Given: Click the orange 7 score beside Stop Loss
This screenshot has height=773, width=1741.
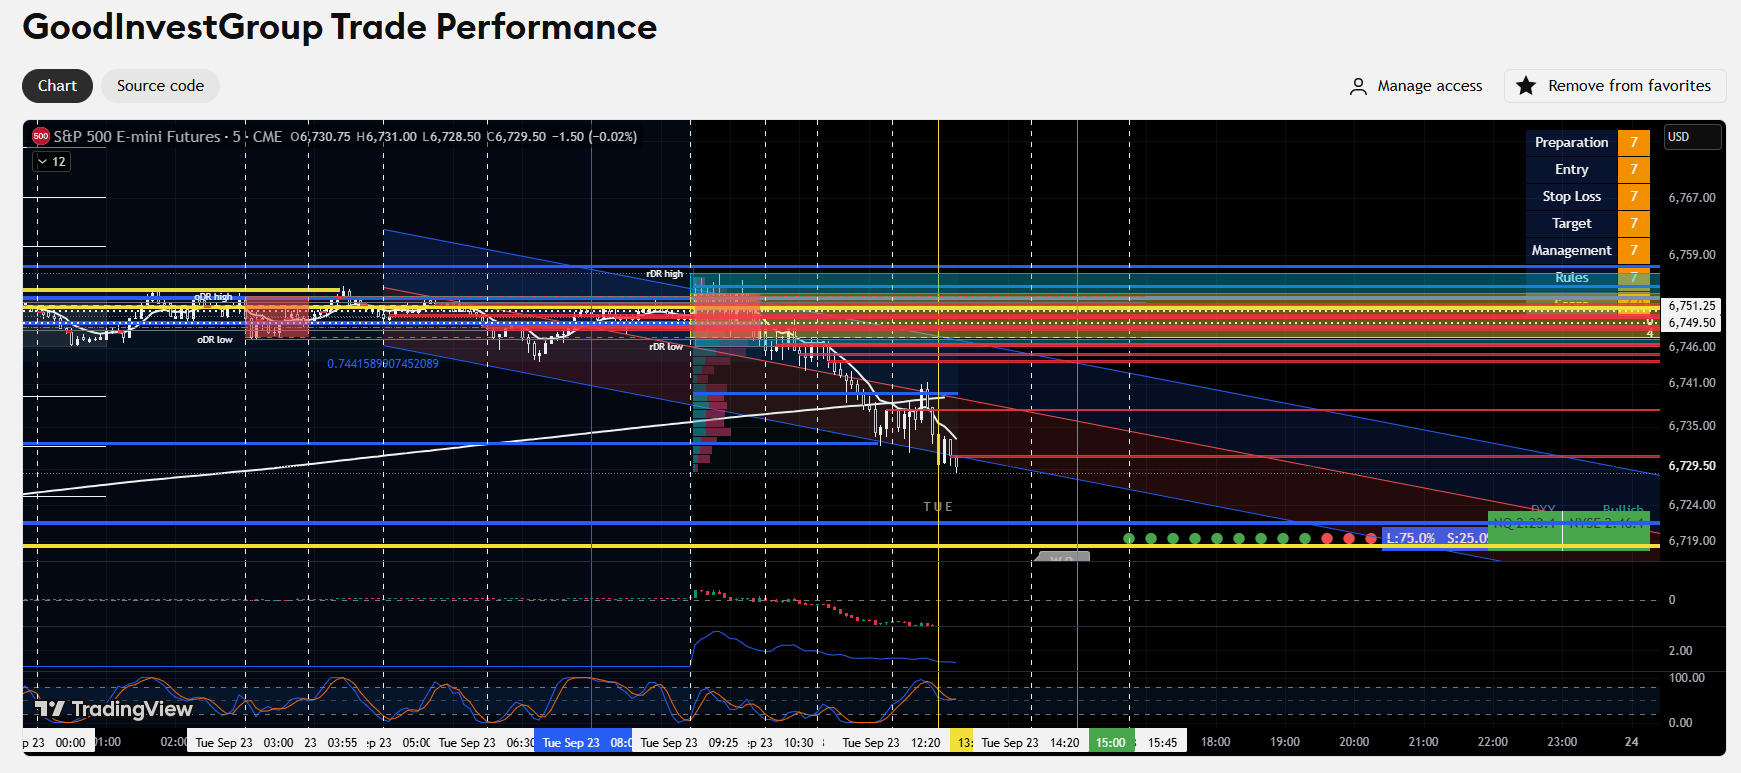Looking at the screenshot, I should [1634, 196].
